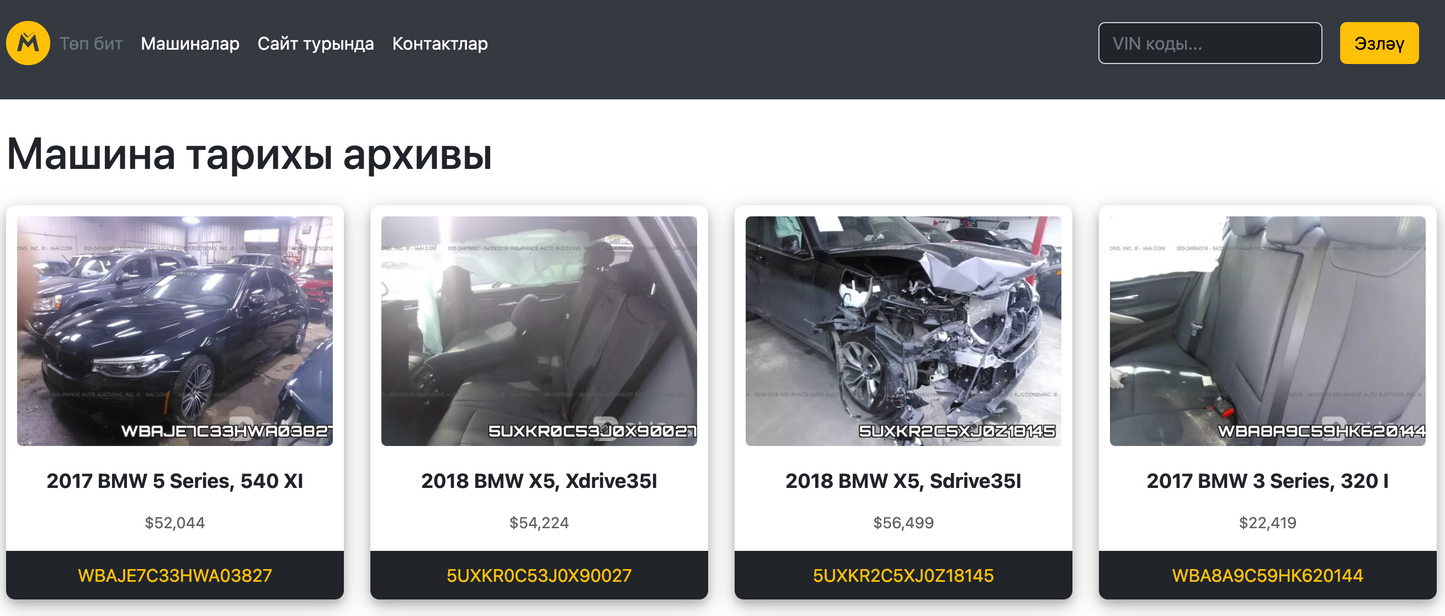This screenshot has width=1445, height=616.
Task: Follow the VIN link WBAJE7C33HWA03827
Action: point(175,576)
